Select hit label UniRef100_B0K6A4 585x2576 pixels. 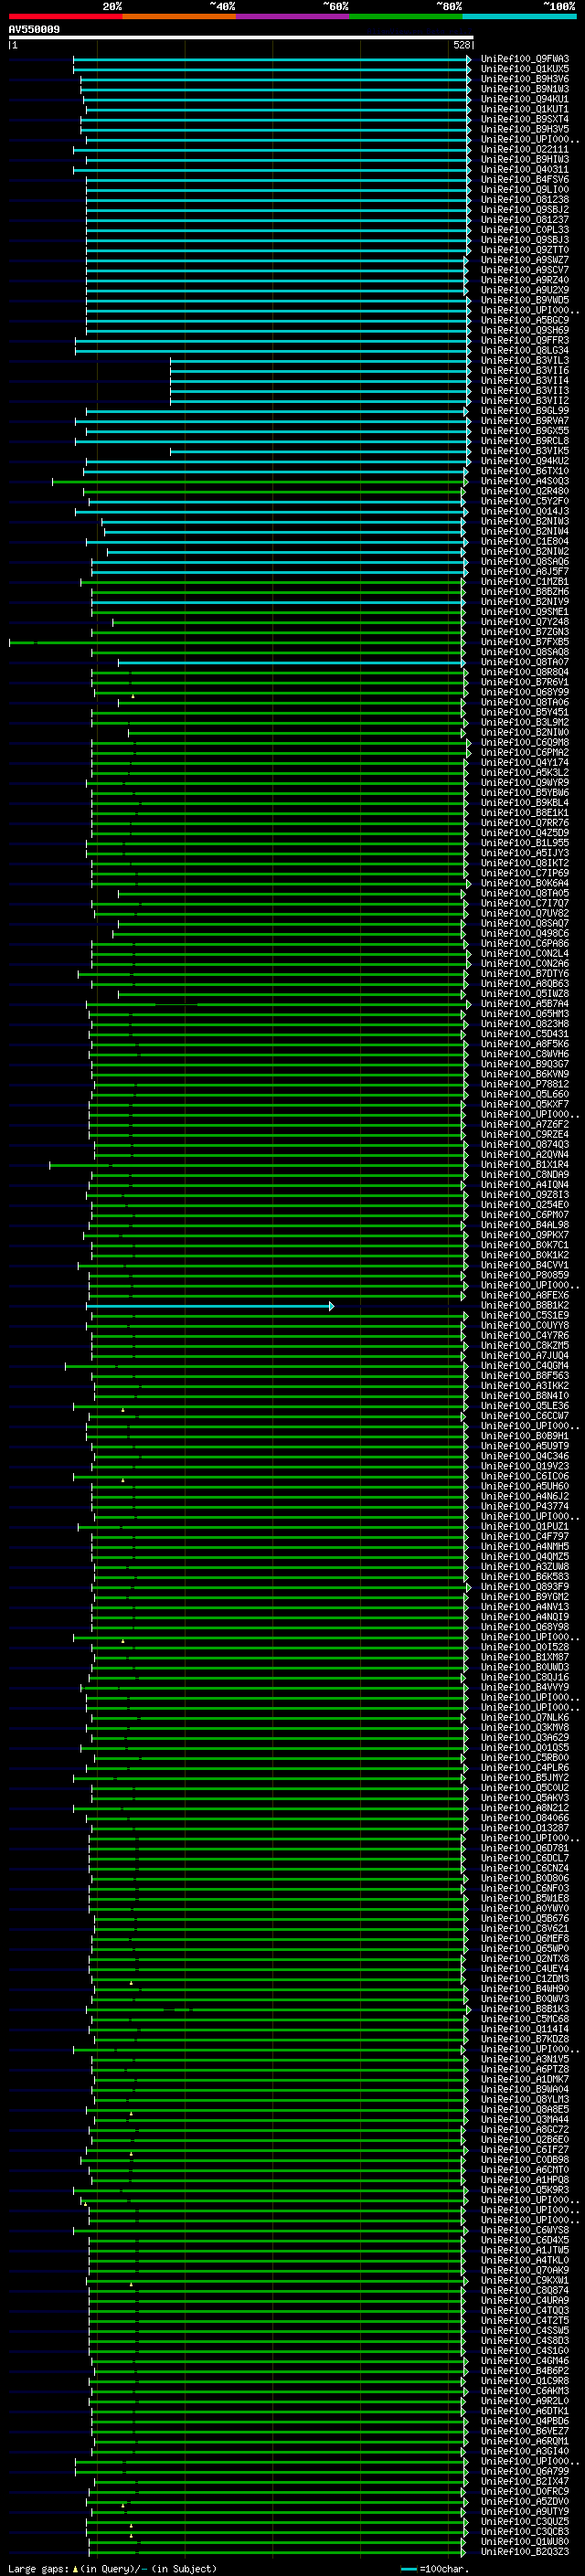[525, 883]
